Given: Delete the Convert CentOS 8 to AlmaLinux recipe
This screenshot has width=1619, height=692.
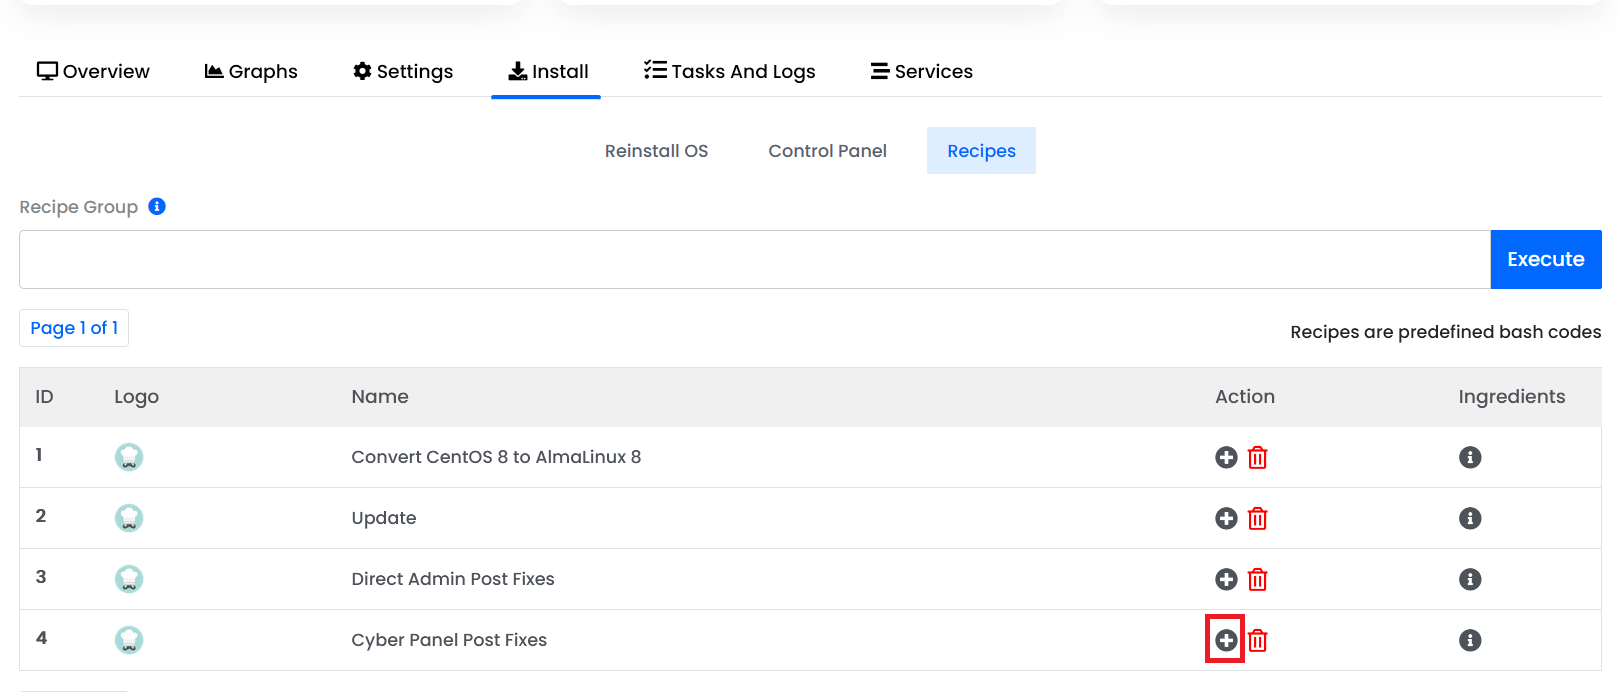Looking at the screenshot, I should [x=1258, y=457].
